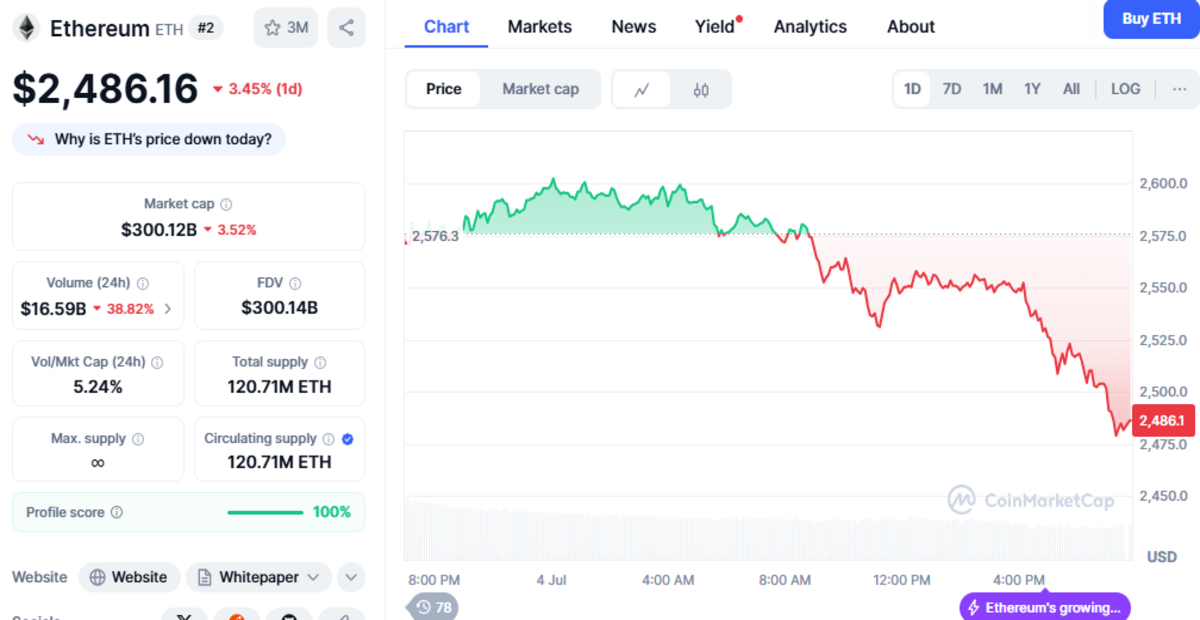Image resolution: width=1200 pixels, height=620 pixels.
Task: Open the Markets tab
Action: click(x=540, y=27)
